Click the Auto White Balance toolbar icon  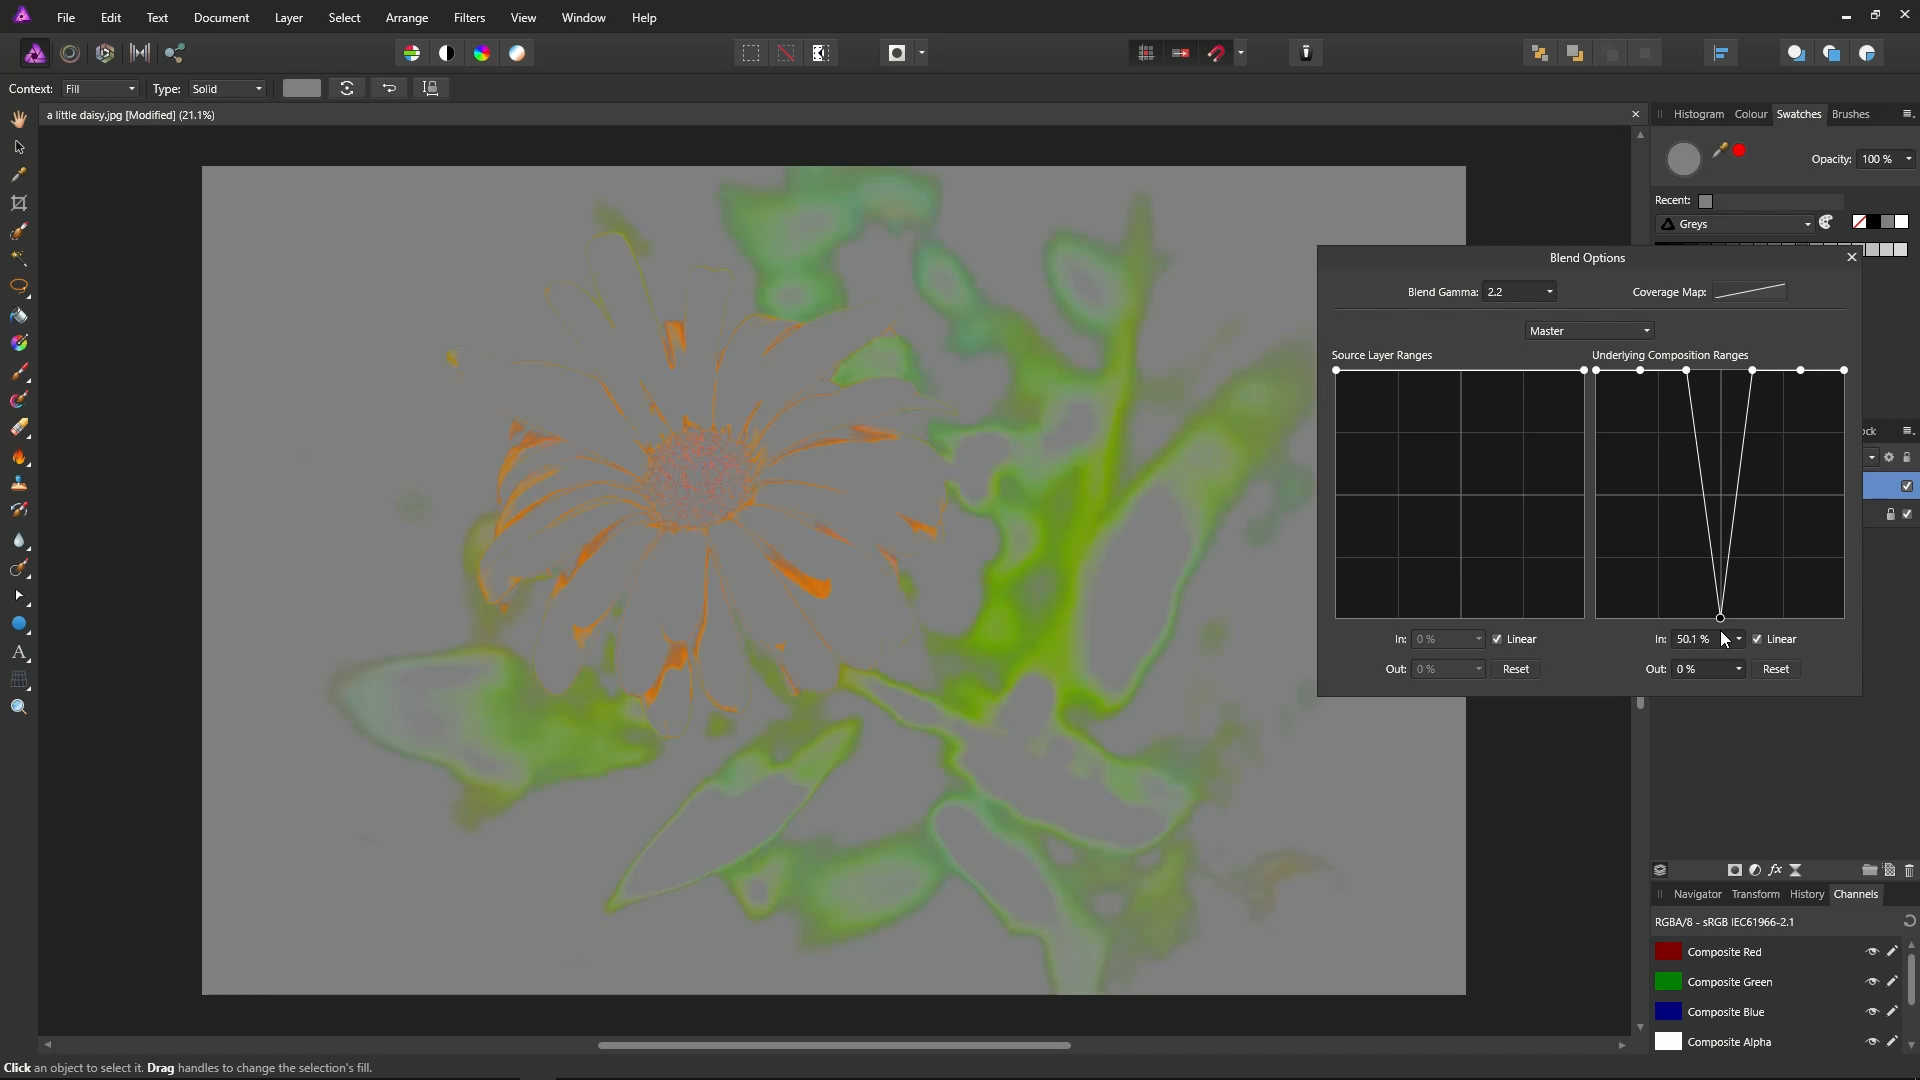(517, 53)
